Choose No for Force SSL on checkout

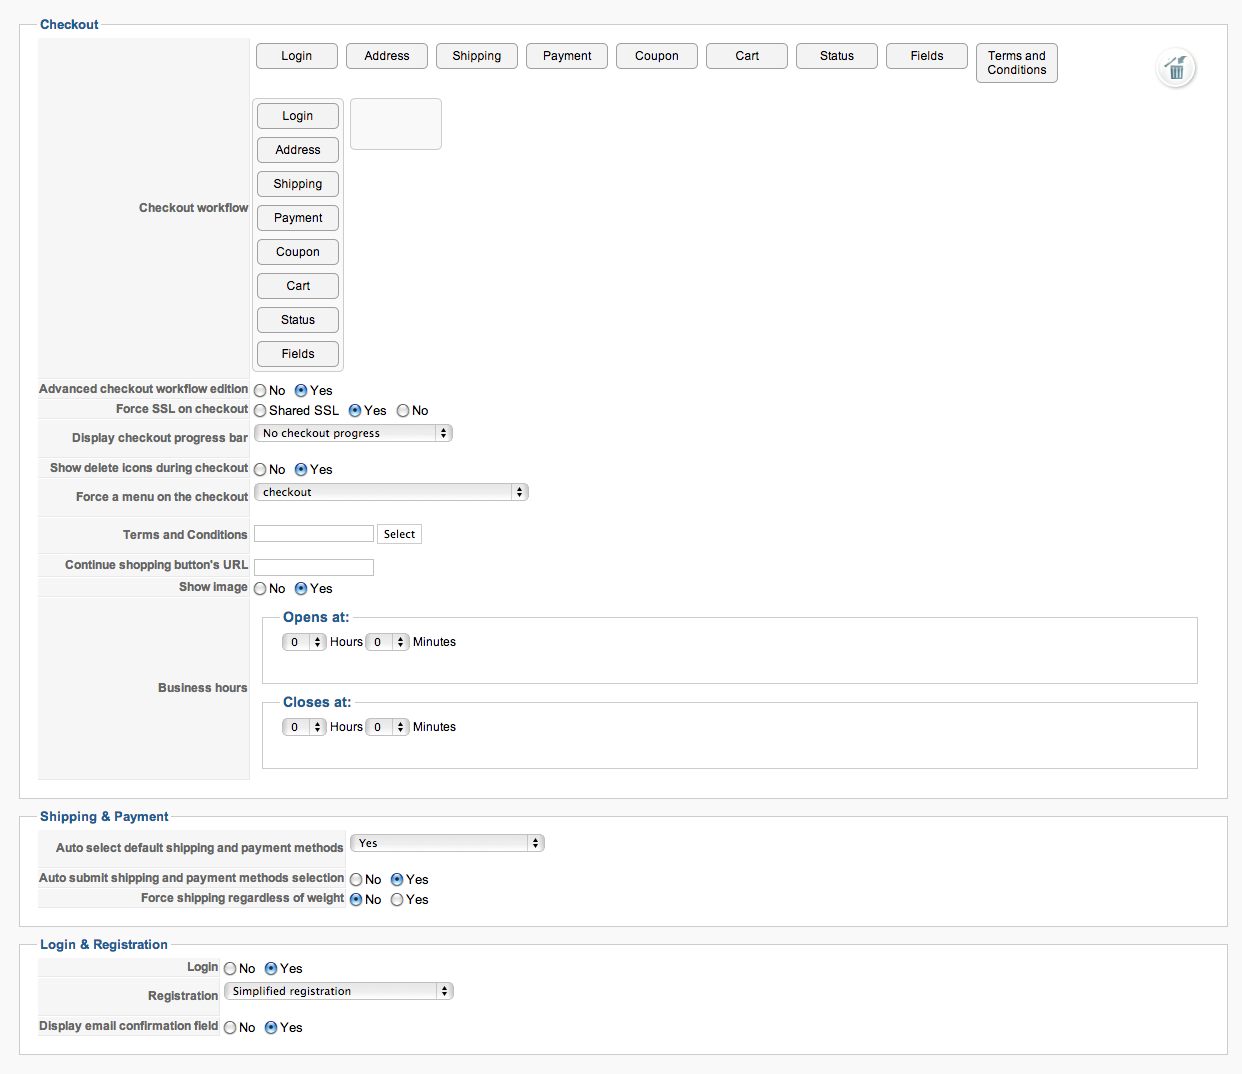pyautogui.click(x=403, y=411)
